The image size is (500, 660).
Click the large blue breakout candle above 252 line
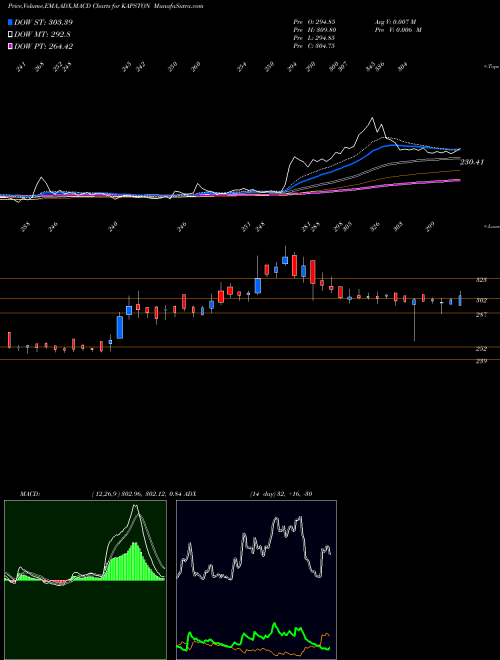click(120, 327)
